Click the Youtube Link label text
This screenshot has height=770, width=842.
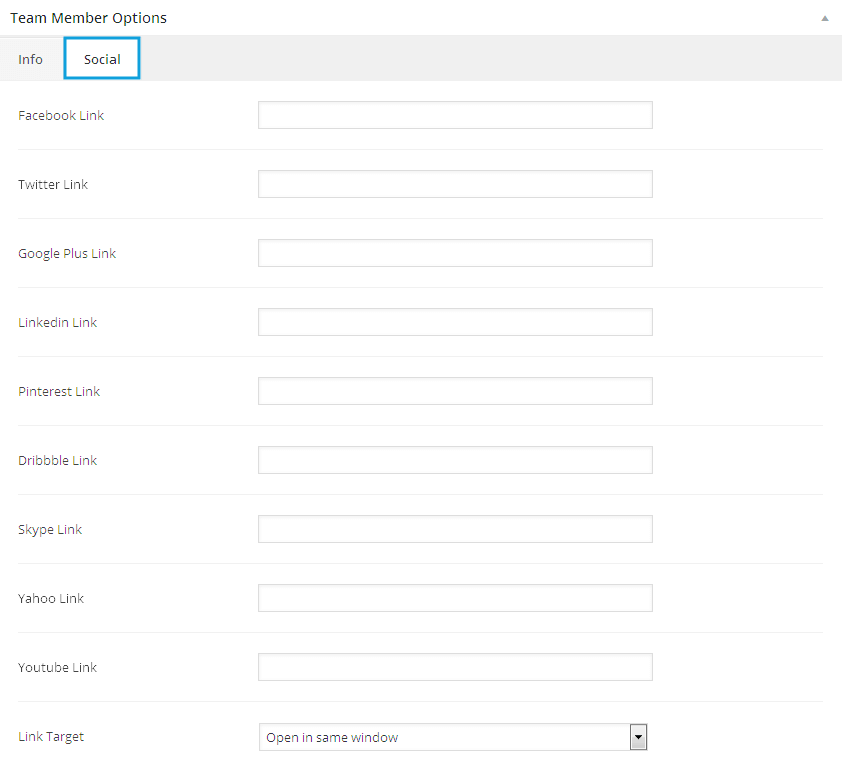(x=58, y=667)
